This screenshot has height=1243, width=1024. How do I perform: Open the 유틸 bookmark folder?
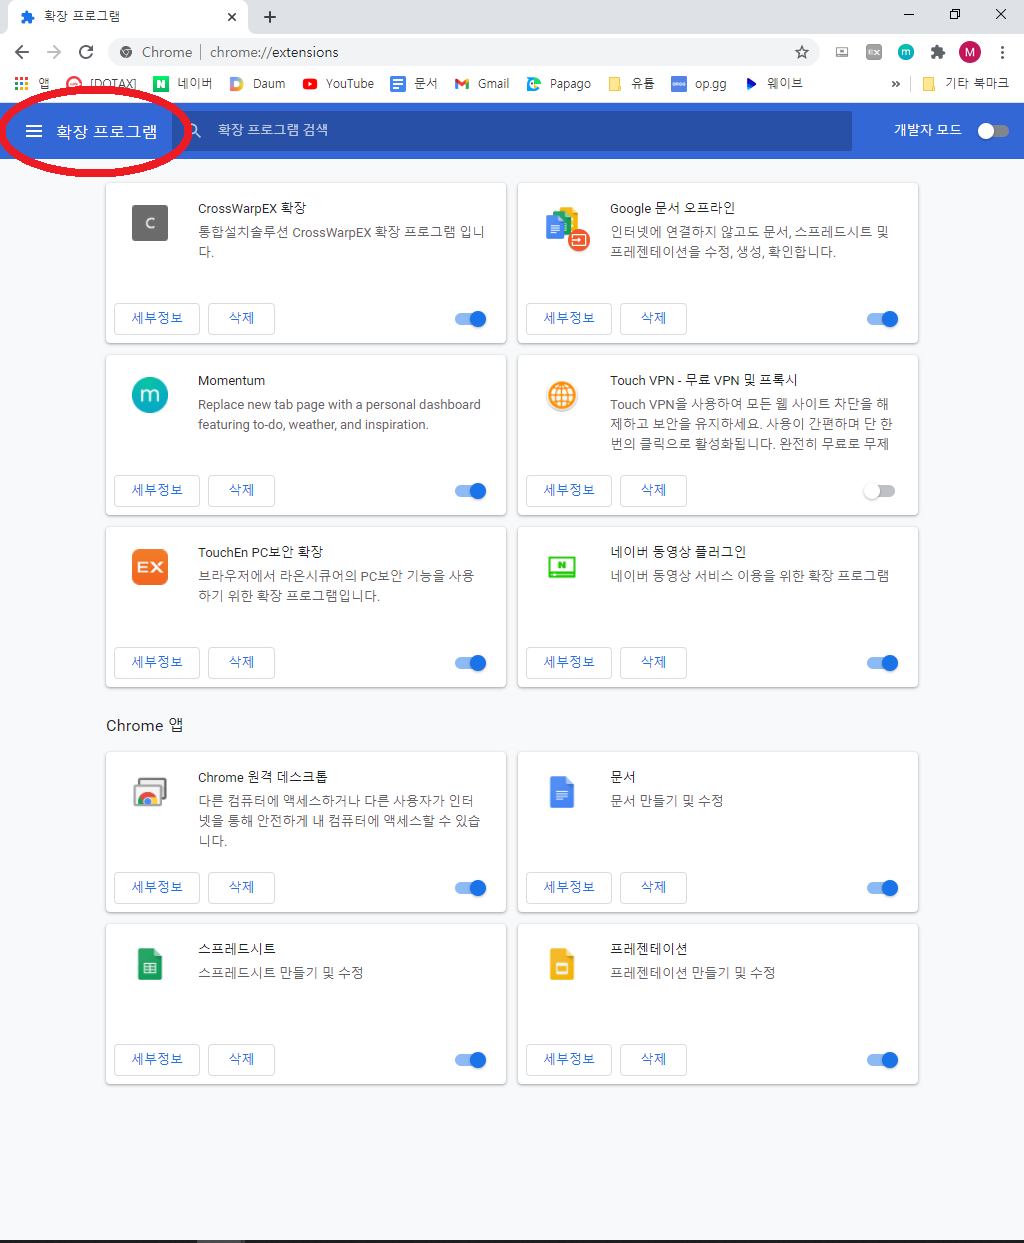pyautogui.click(x=631, y=84)
